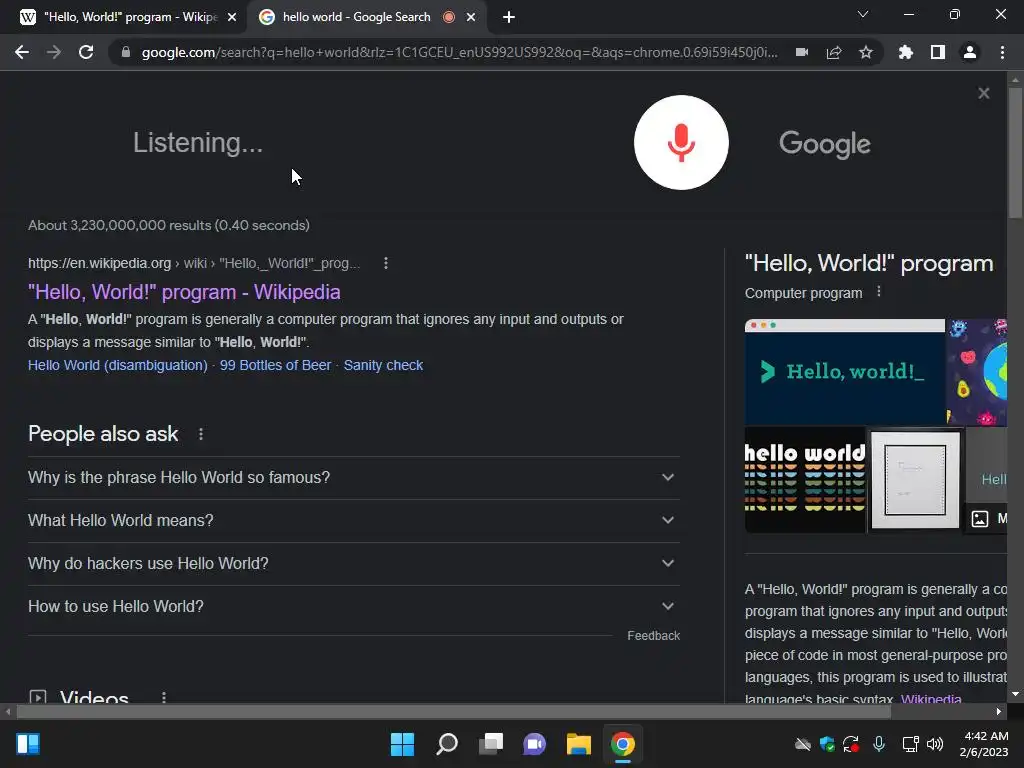This screenshot has height=768, width=1024.
Task: Click the vertical page scrollbar
Action: click(1015, 152)
